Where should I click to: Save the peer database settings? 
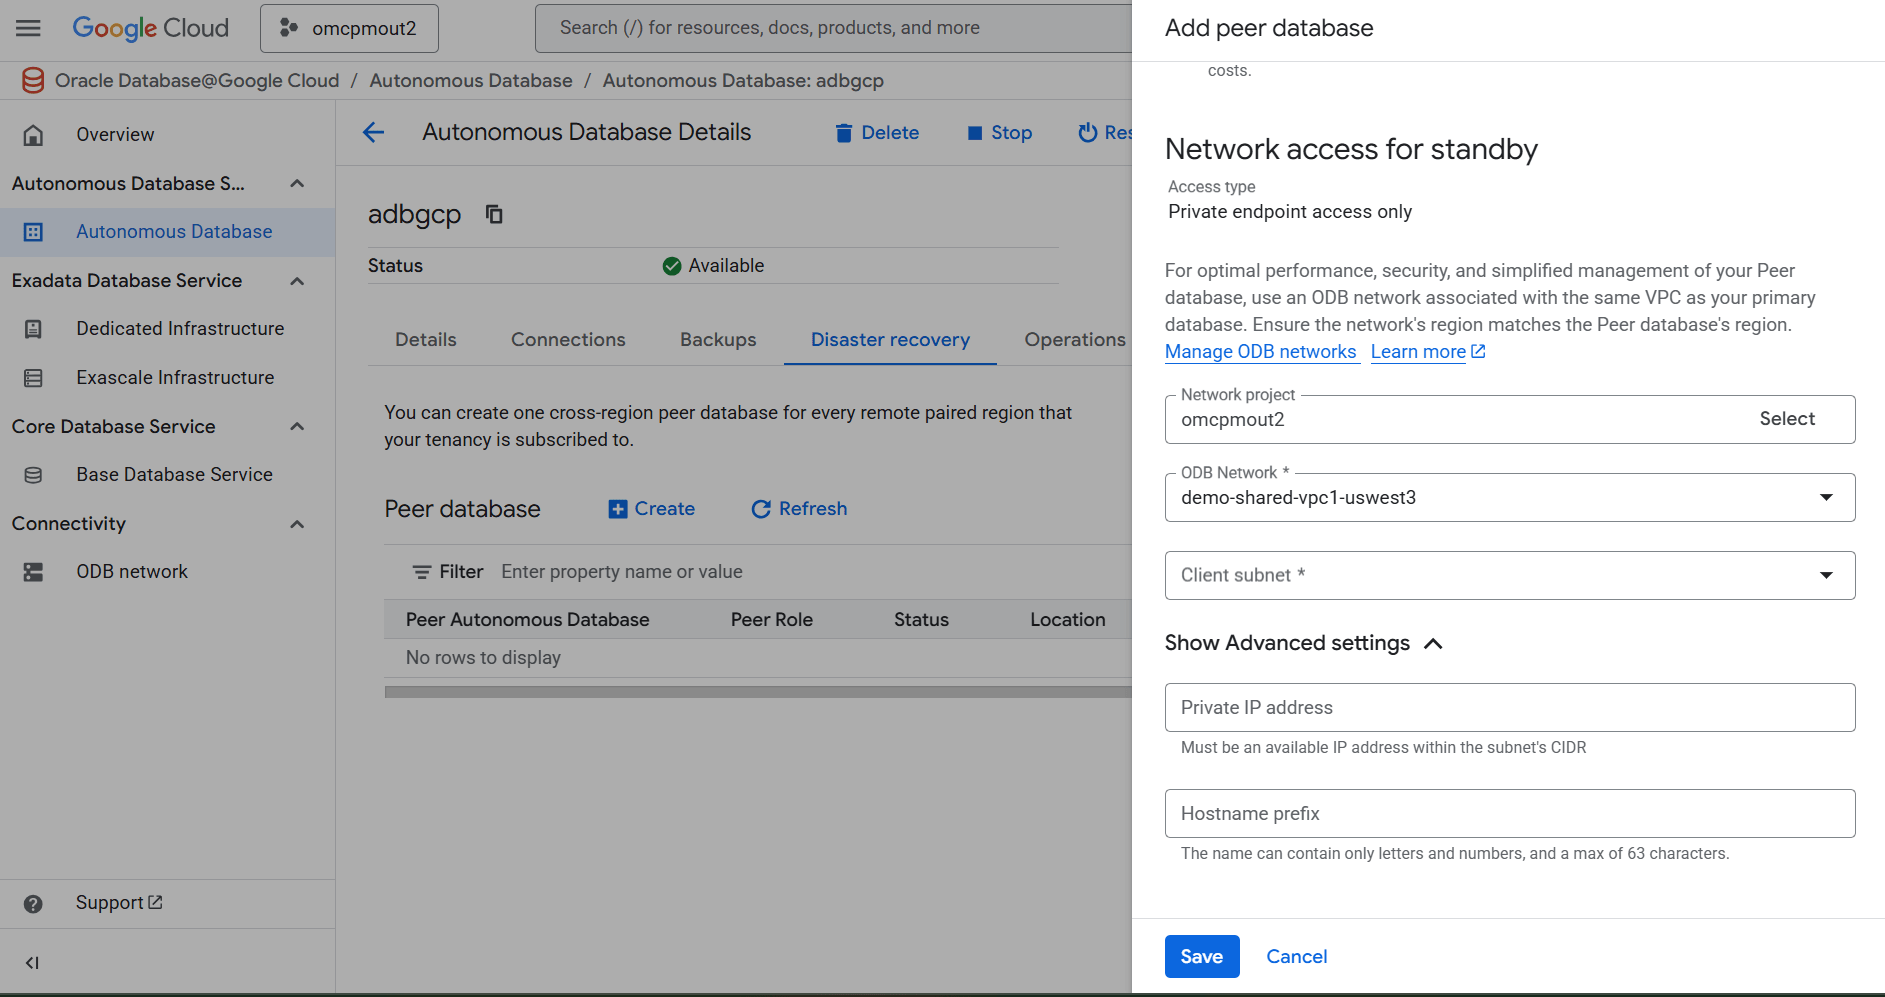coord(1201,956)
